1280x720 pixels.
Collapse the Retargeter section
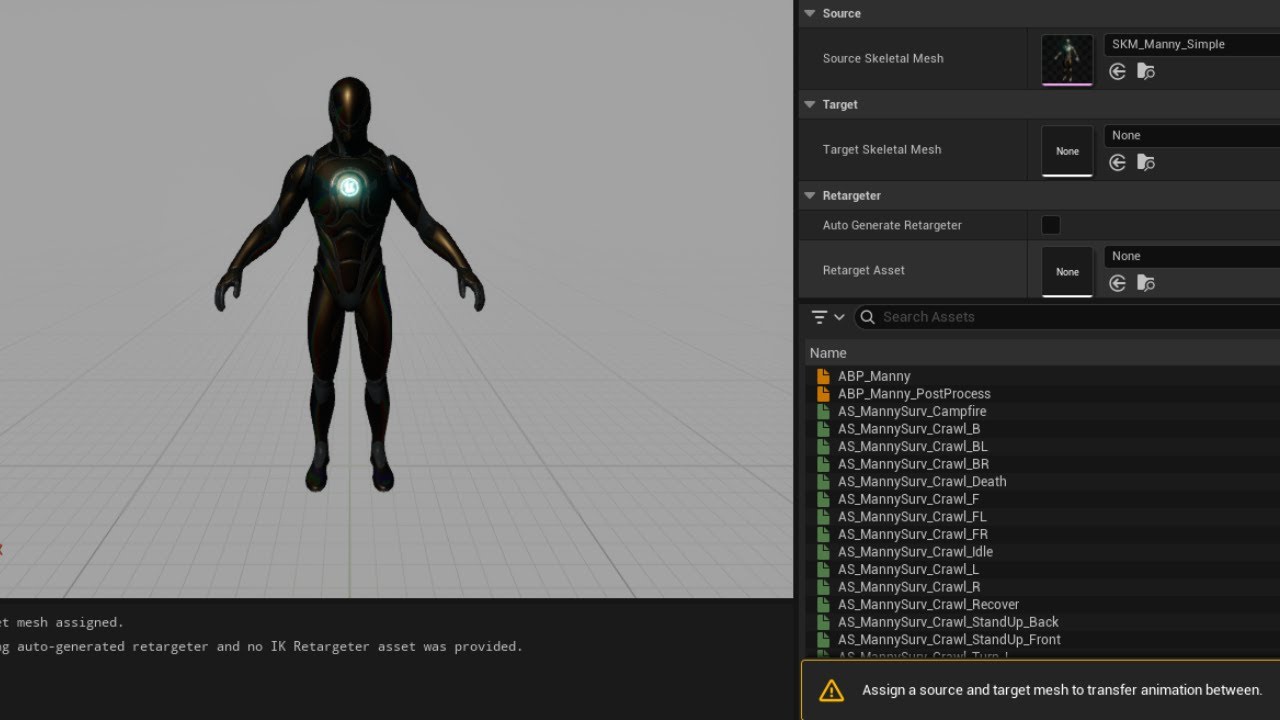[810, 196]
